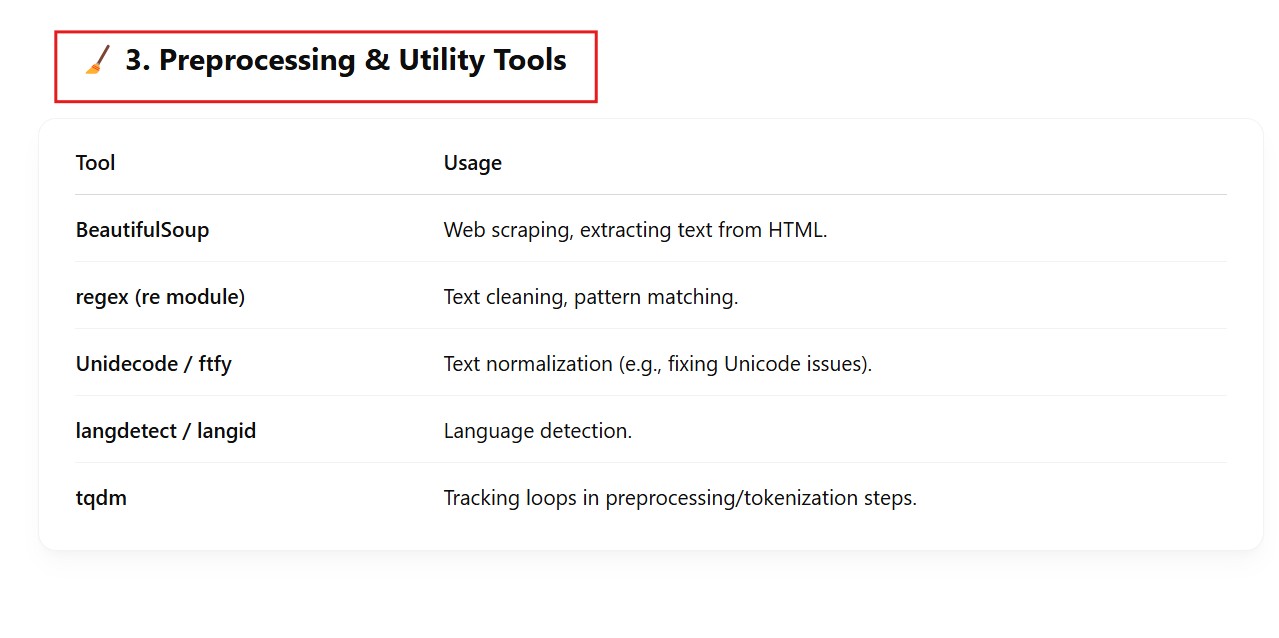
Task: Click the "ftfy" tool name
Action: pos(215,364)
